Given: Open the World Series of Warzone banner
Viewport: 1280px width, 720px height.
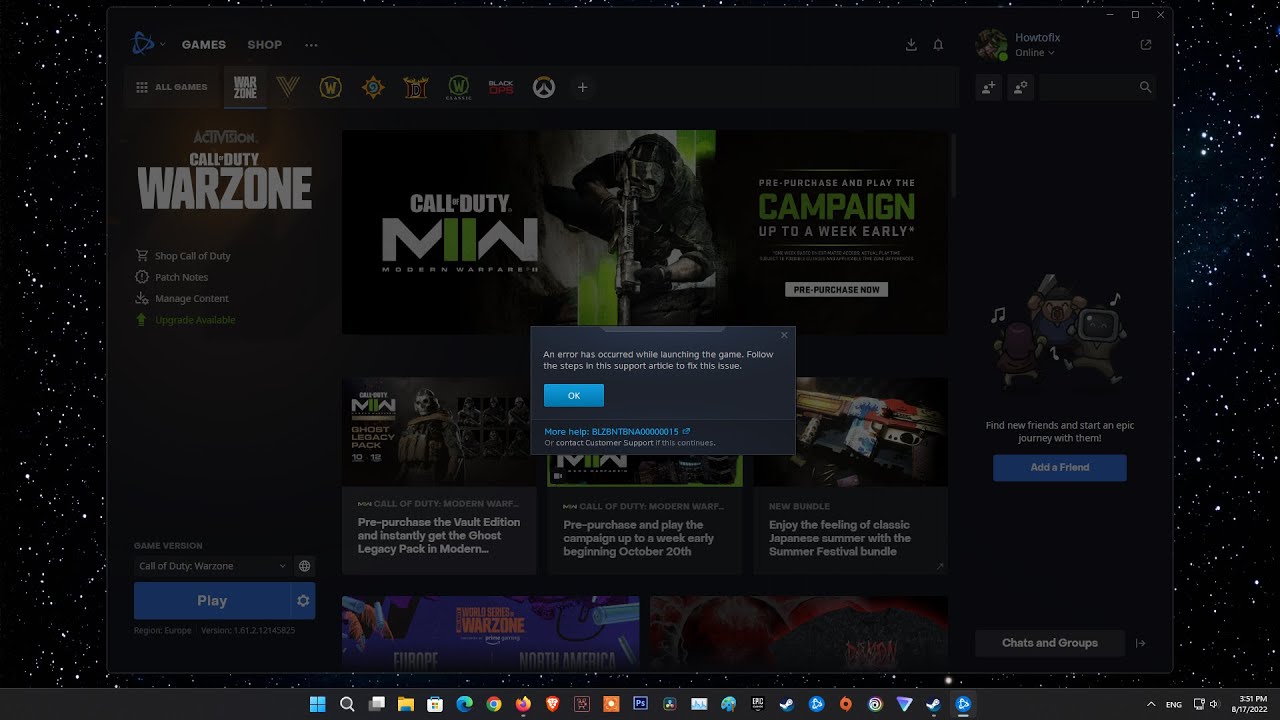Looking at the screenshot, I should click(x=491, y=633).
